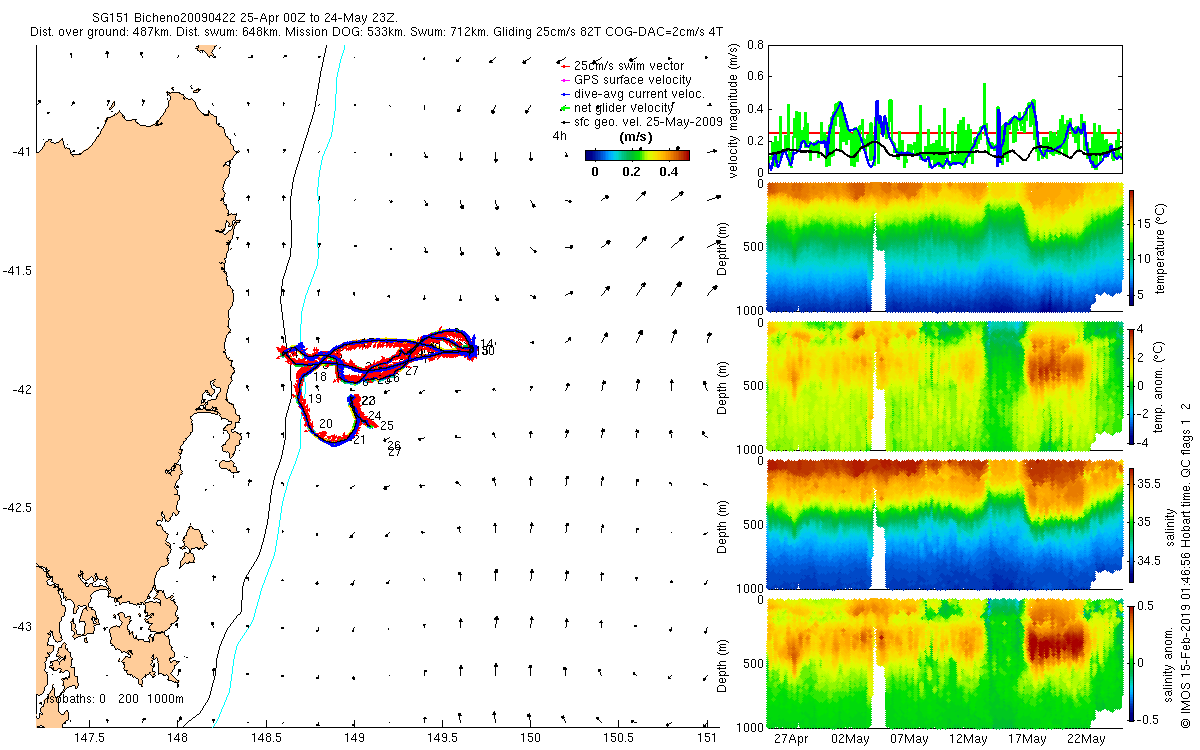1200x750 pixels.
Task: Click the '0.8' velocity axis tick
Action: [755, 45]
